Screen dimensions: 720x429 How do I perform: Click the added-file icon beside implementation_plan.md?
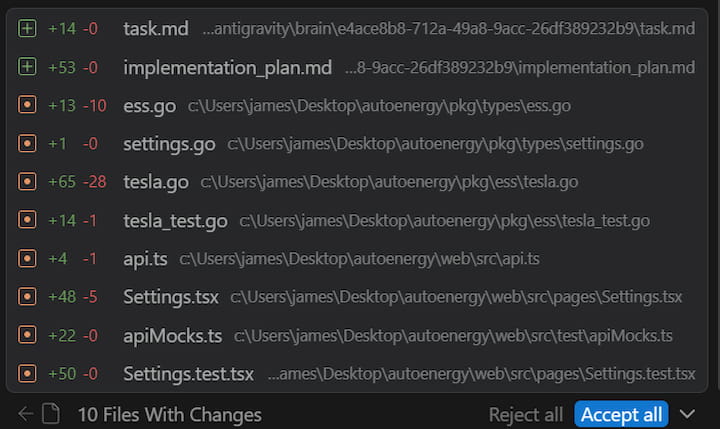coord(27,68)
